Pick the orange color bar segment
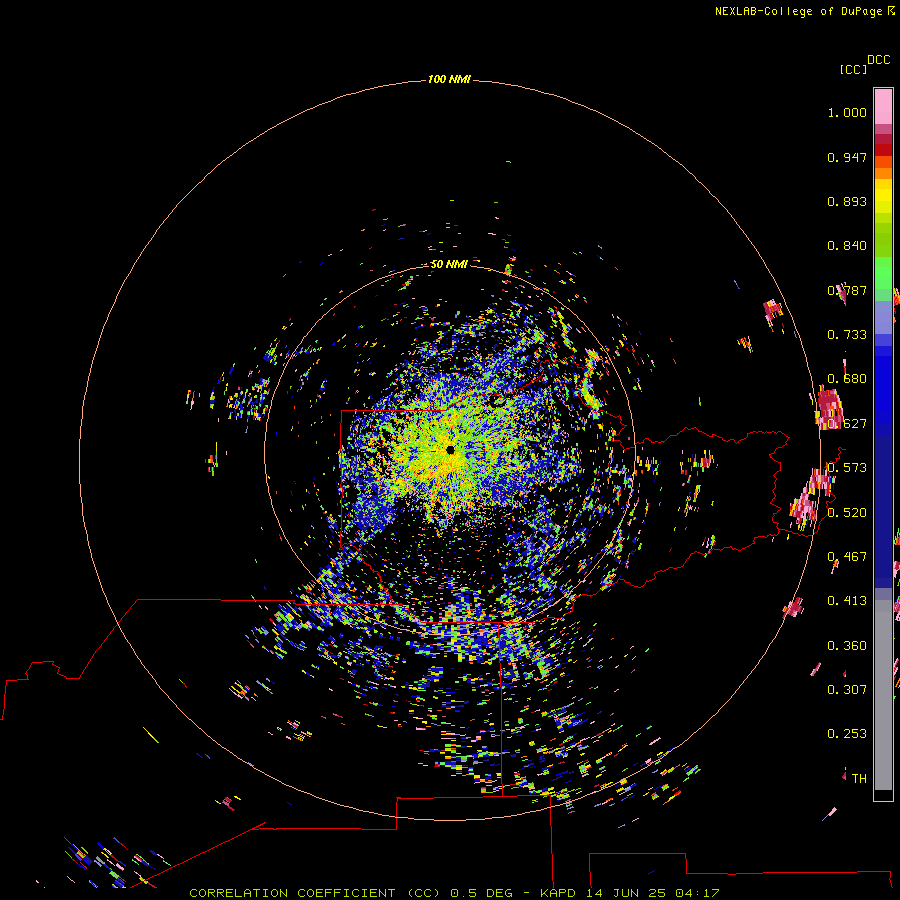Viewport: 900px width, 900px height. pyautogui.click(x=883, y=173)
